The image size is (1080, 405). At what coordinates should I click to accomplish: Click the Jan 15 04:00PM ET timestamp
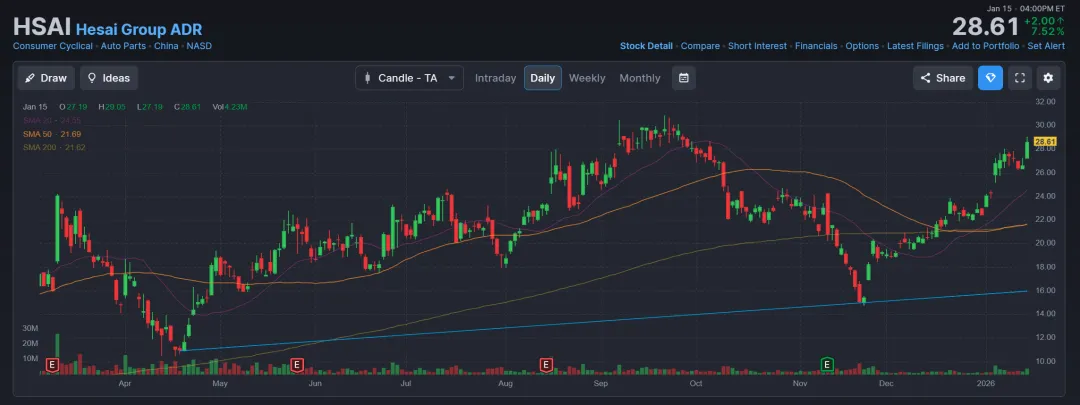(1026, 8)
